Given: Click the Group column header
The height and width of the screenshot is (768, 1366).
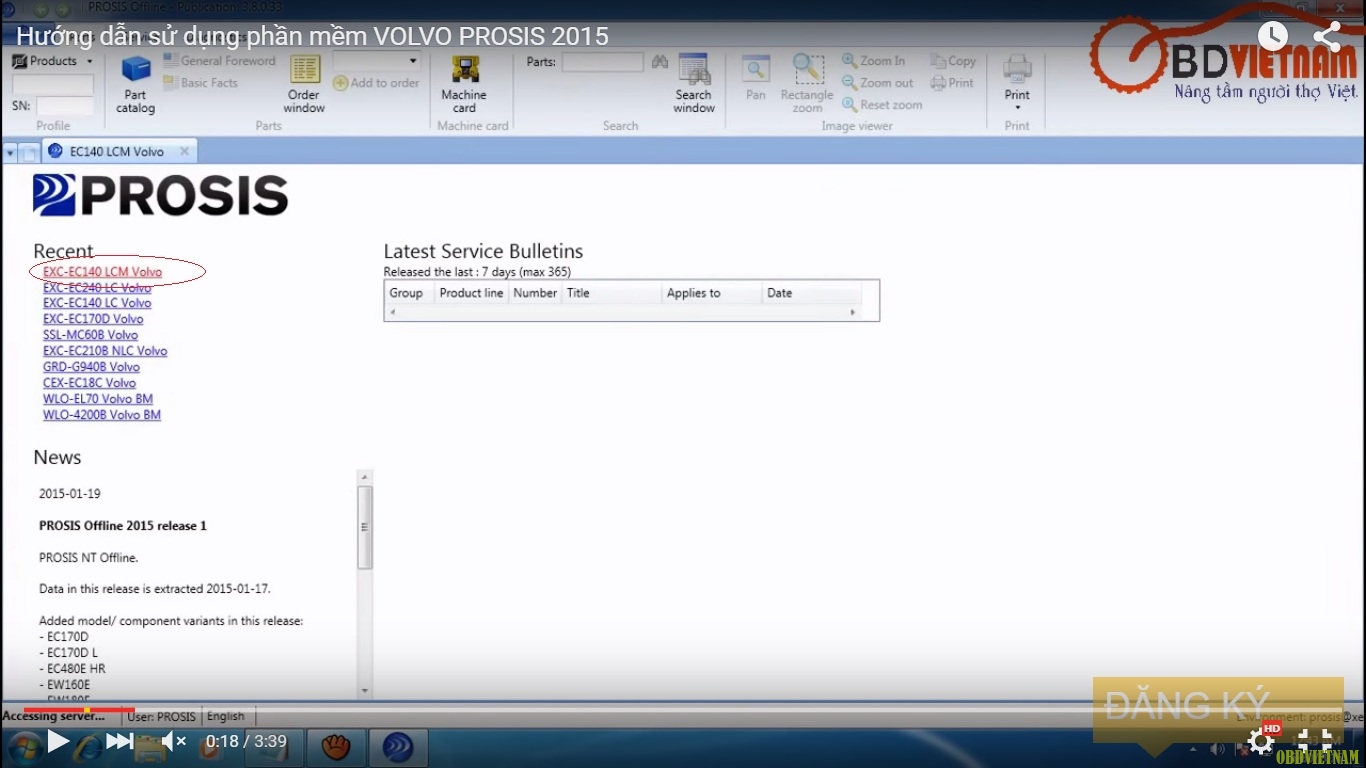Looking at the screenshot, I should (409, 293).
